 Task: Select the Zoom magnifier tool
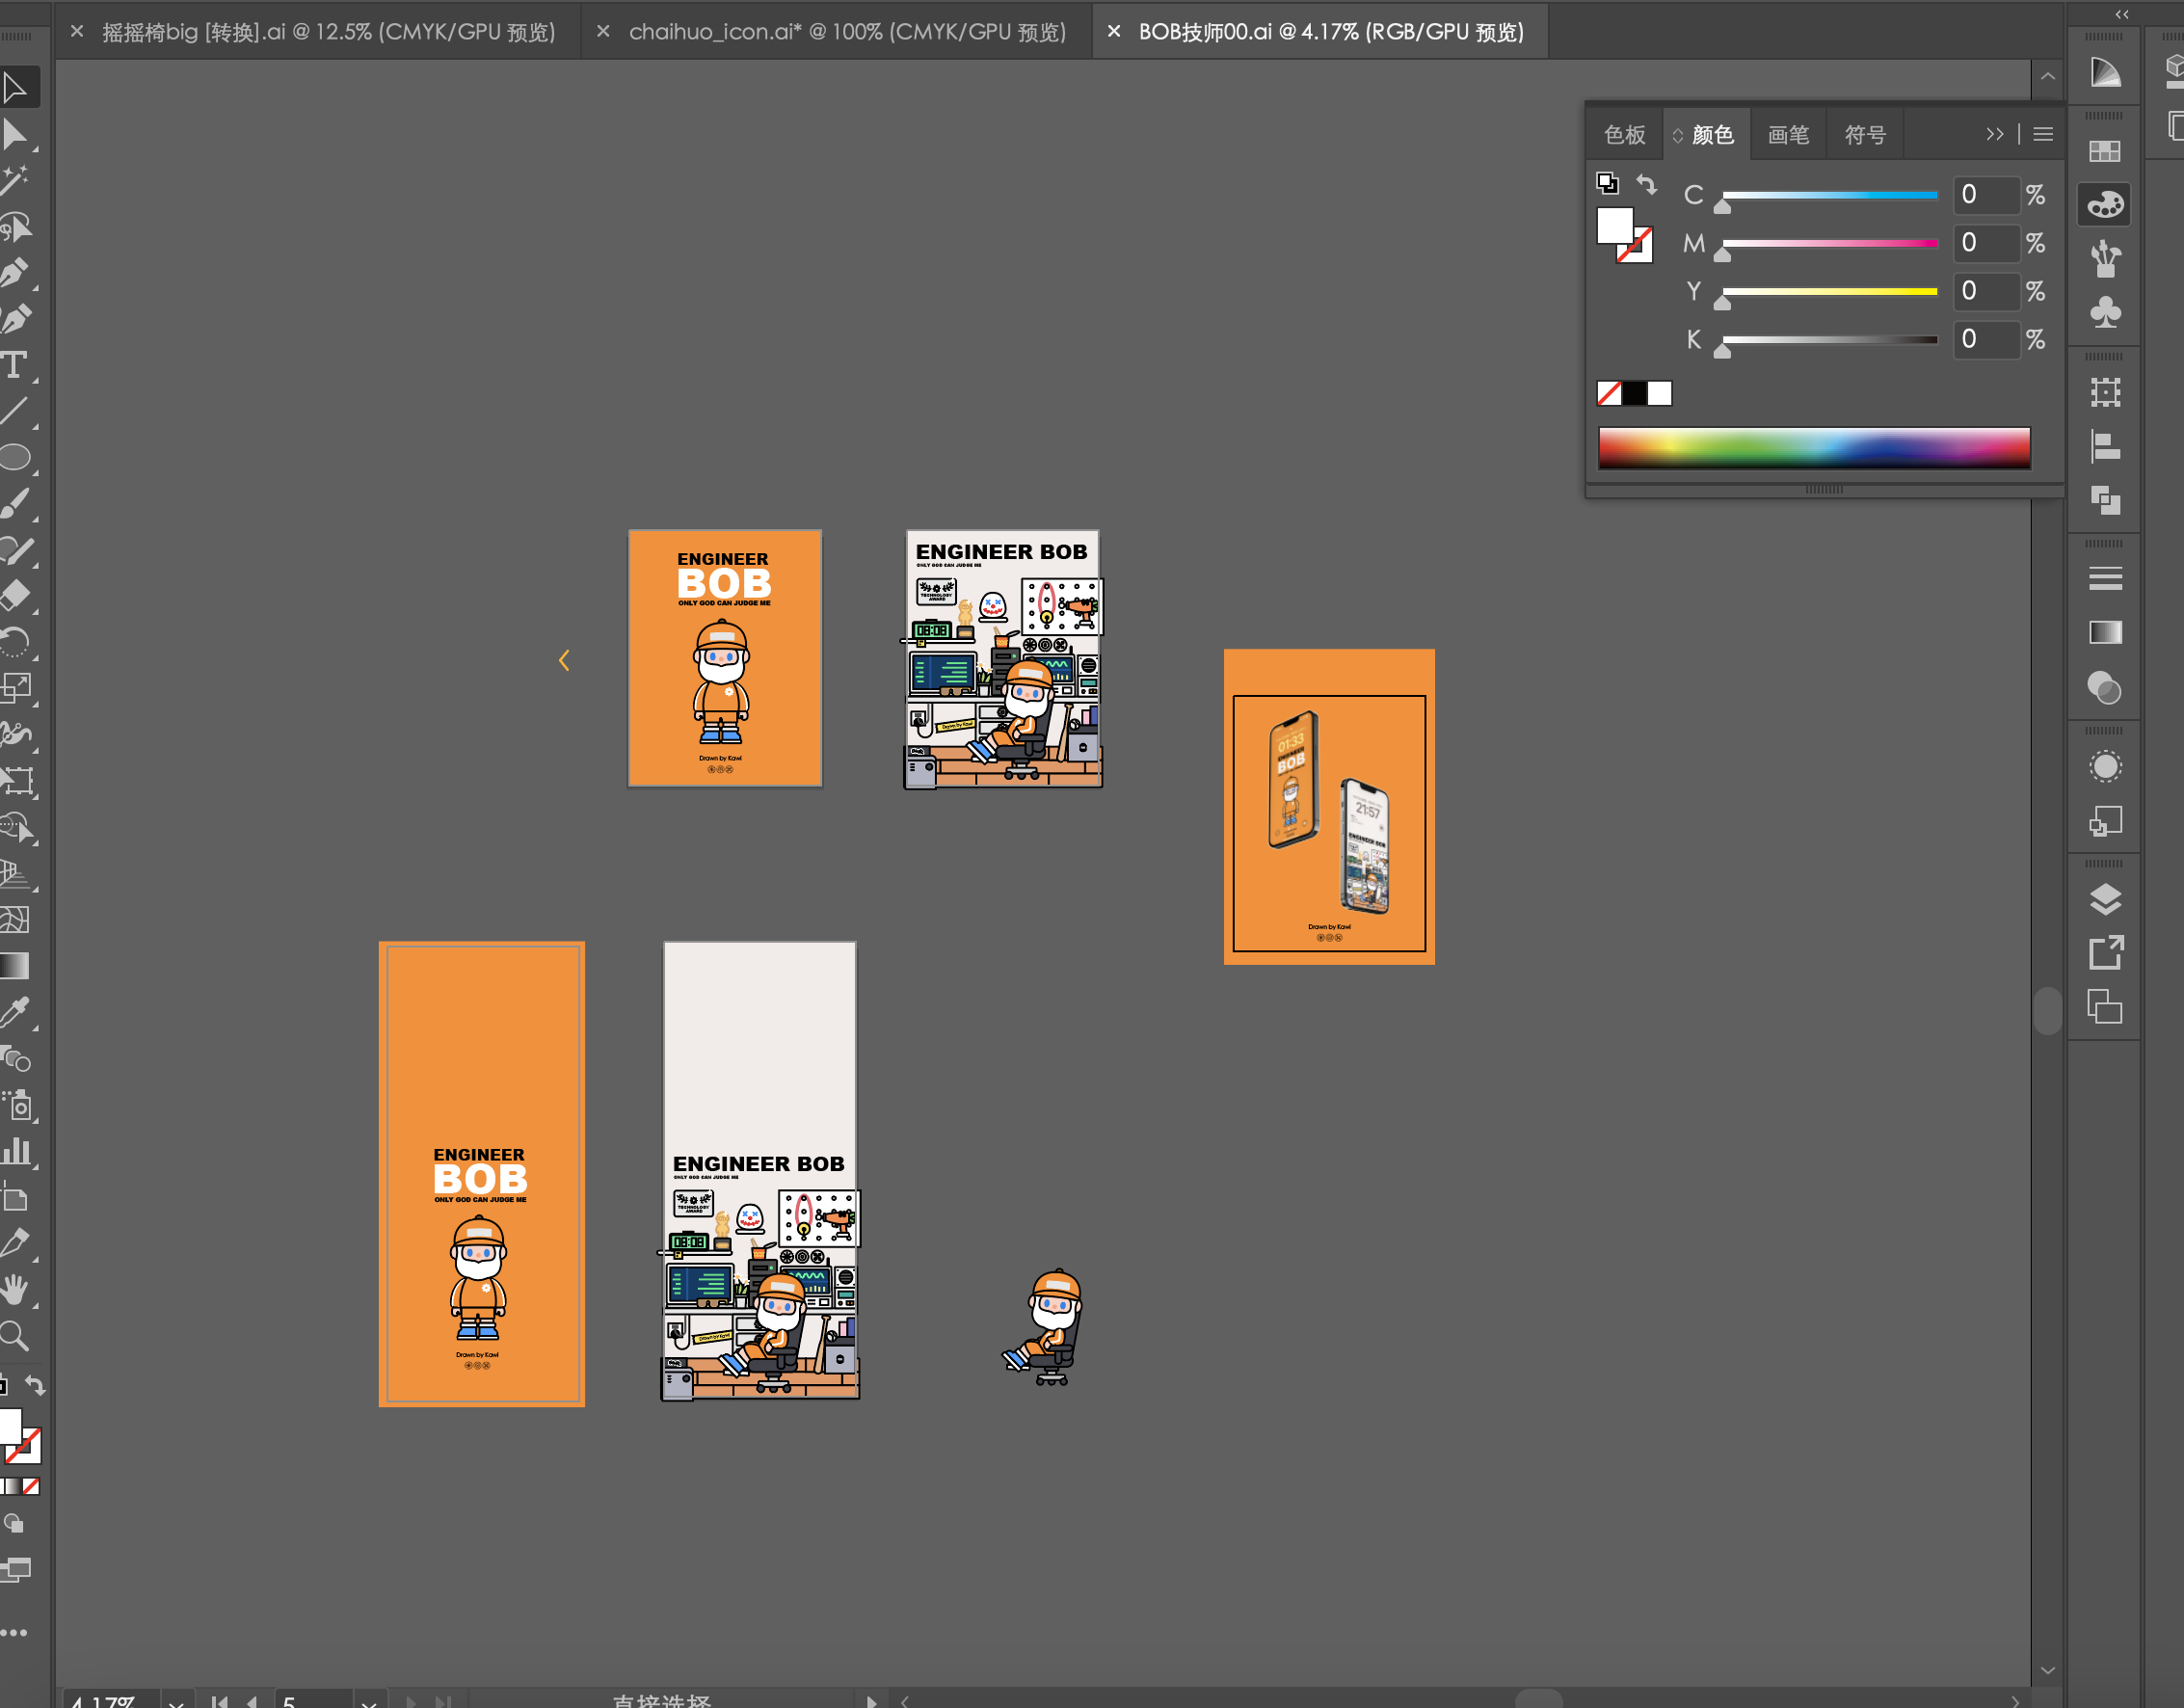(x=15, y=1335)
